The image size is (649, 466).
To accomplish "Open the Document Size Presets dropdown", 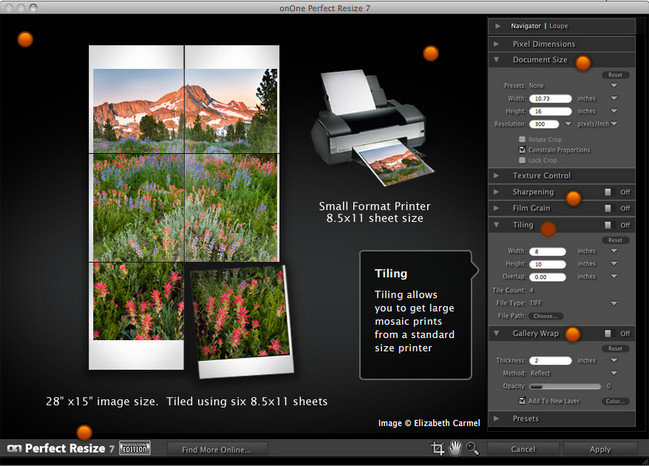I will click(x=614, y=86).
